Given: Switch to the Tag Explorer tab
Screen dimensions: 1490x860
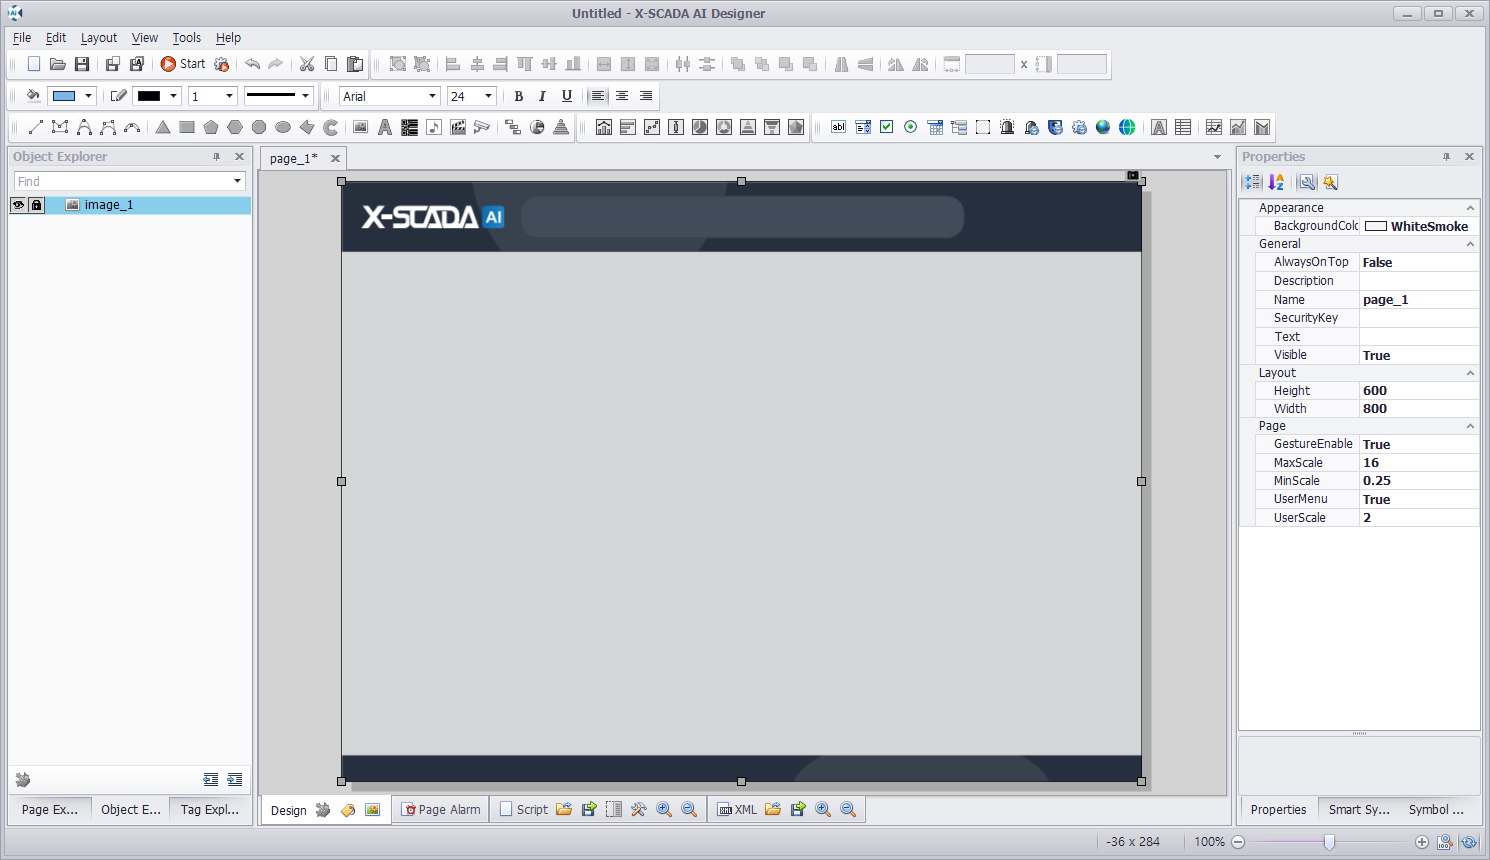Looking at the screenshot, I should pyautogui.click(x=210, y=810).
